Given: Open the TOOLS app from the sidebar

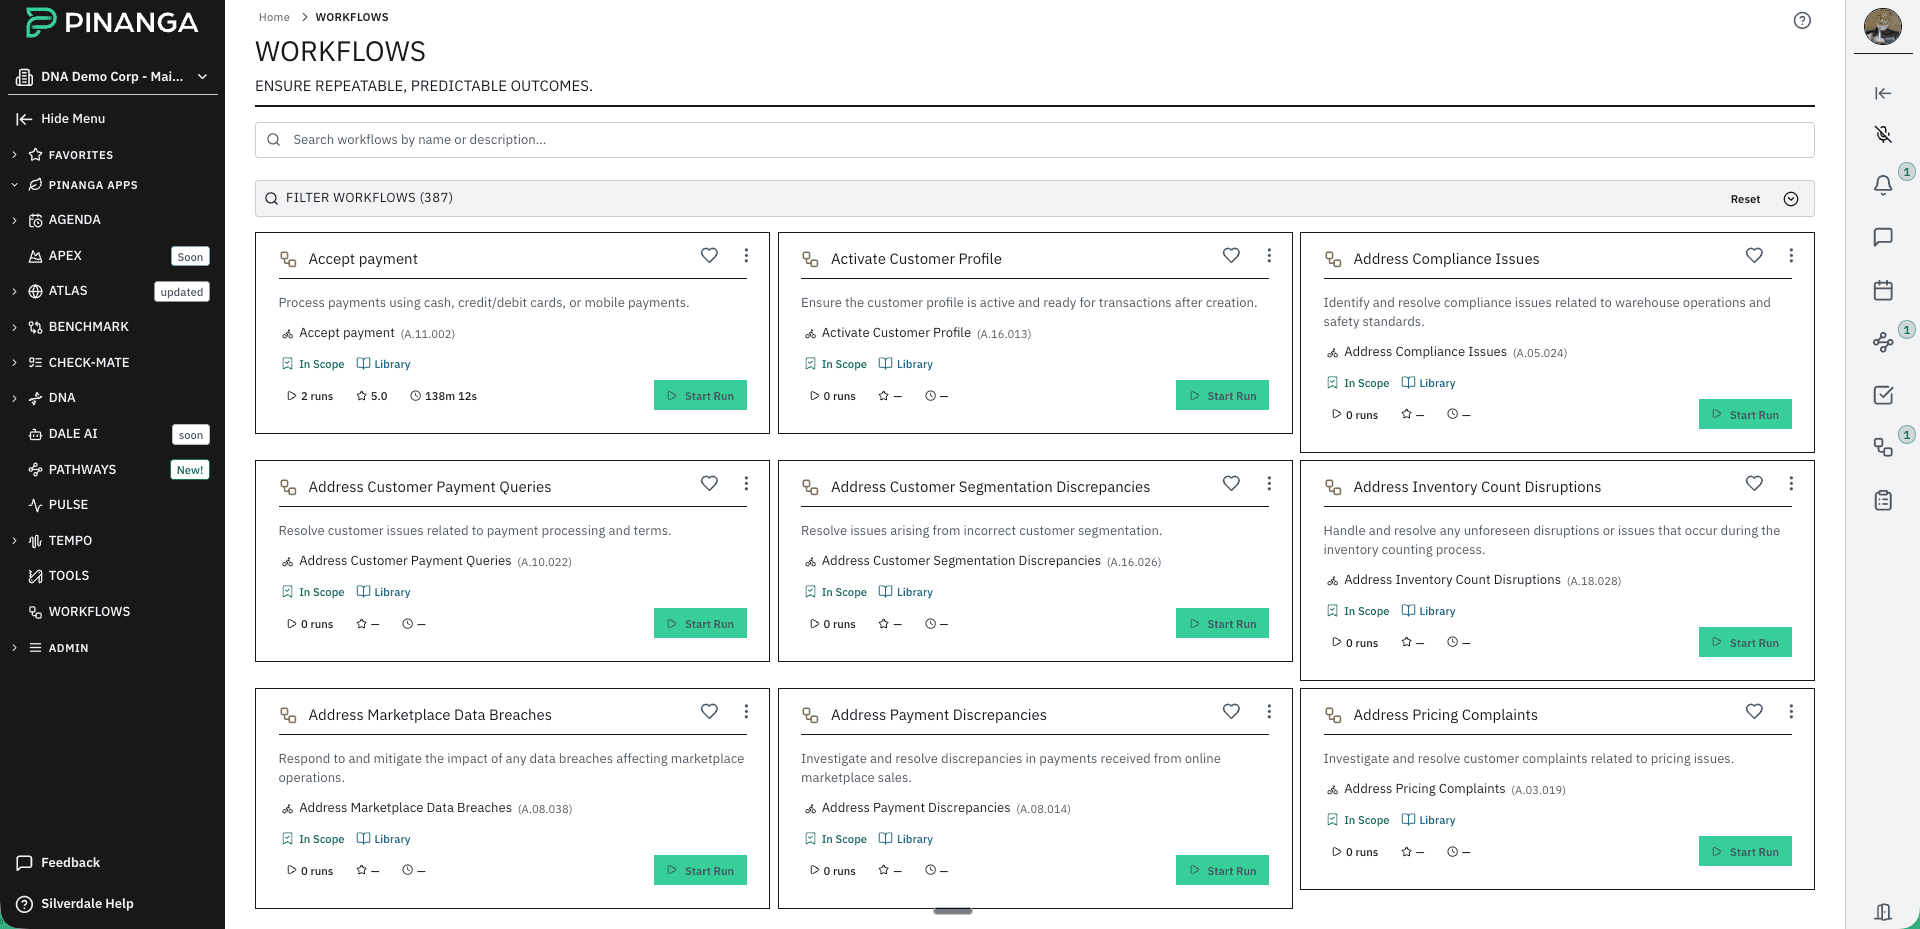Looking at the screenshot, I should [69, 575].
